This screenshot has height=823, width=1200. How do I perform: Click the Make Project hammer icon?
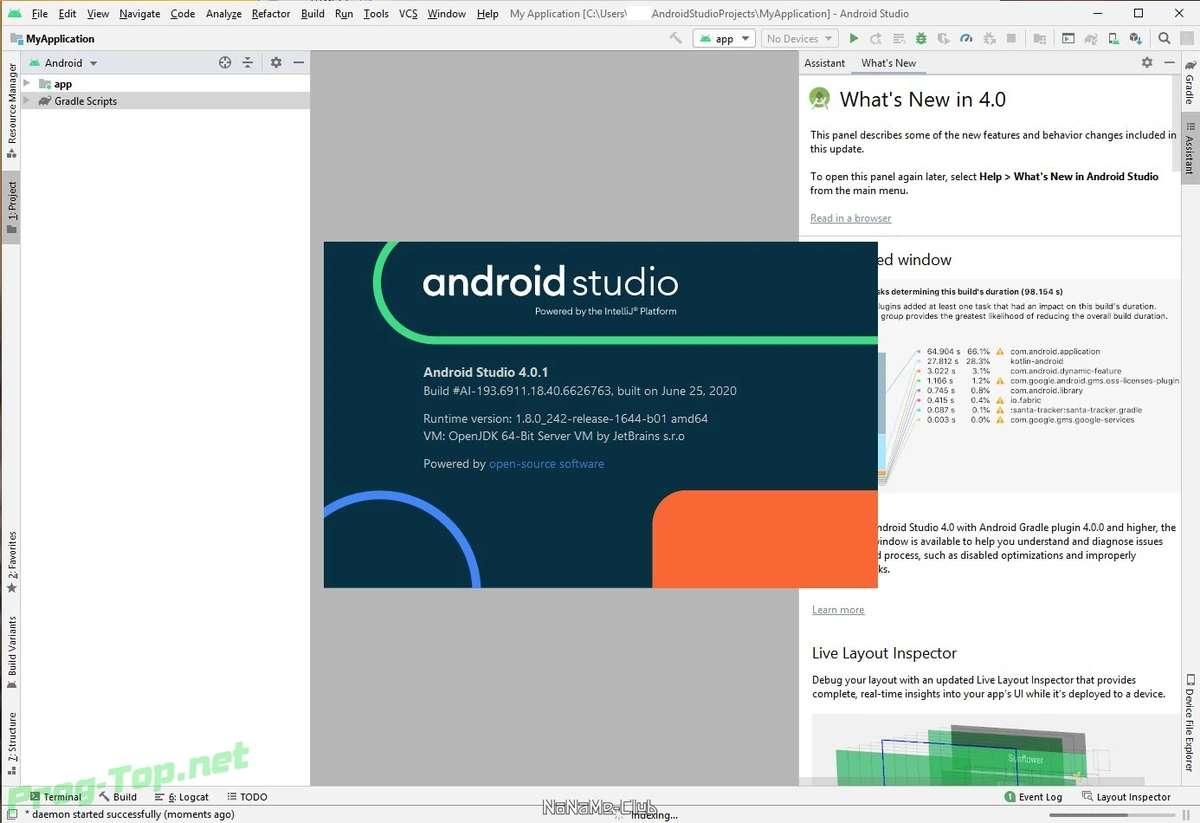point(676,39)
